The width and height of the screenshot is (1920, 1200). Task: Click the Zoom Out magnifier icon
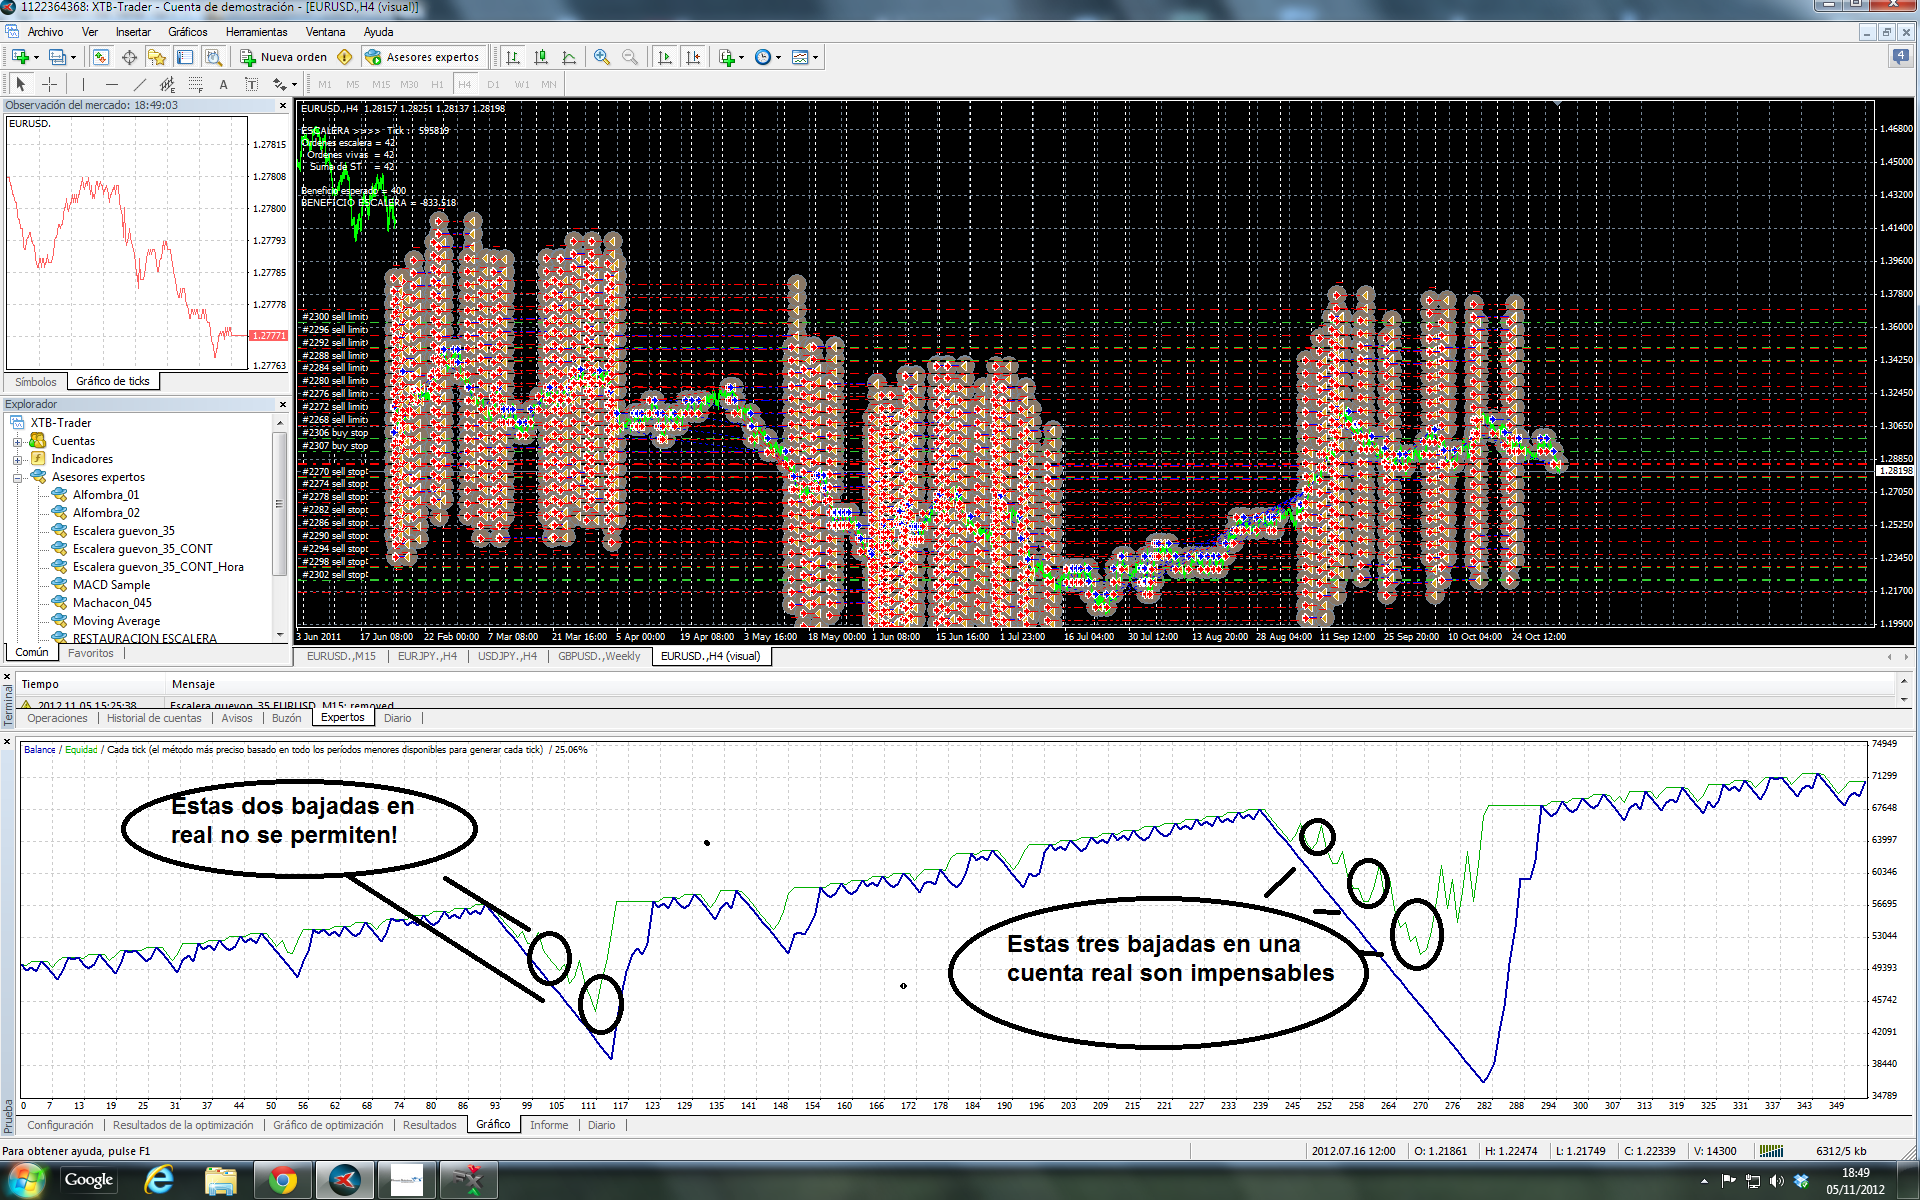tap(630, 57)
